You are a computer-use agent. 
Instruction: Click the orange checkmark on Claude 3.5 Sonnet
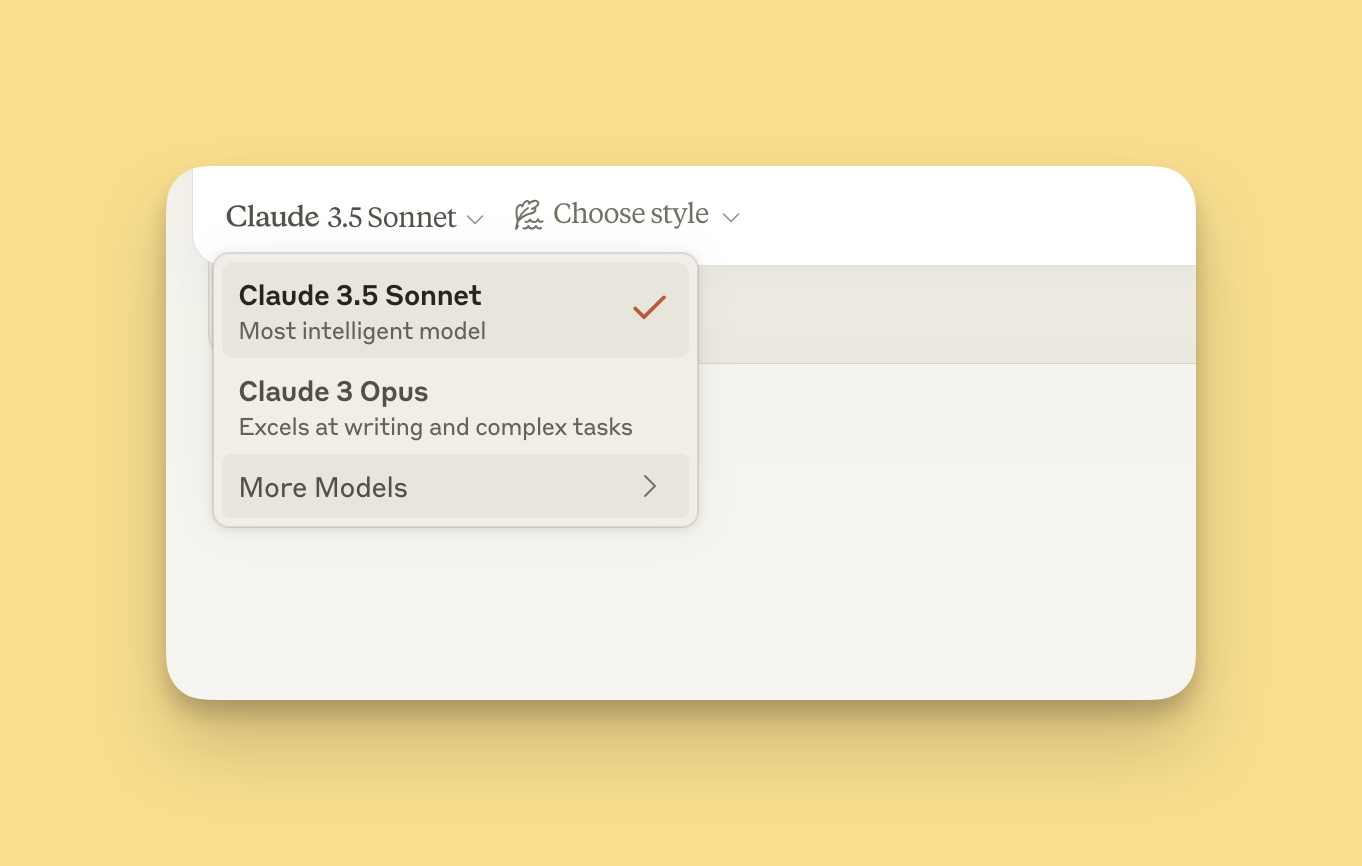(649, 307)
